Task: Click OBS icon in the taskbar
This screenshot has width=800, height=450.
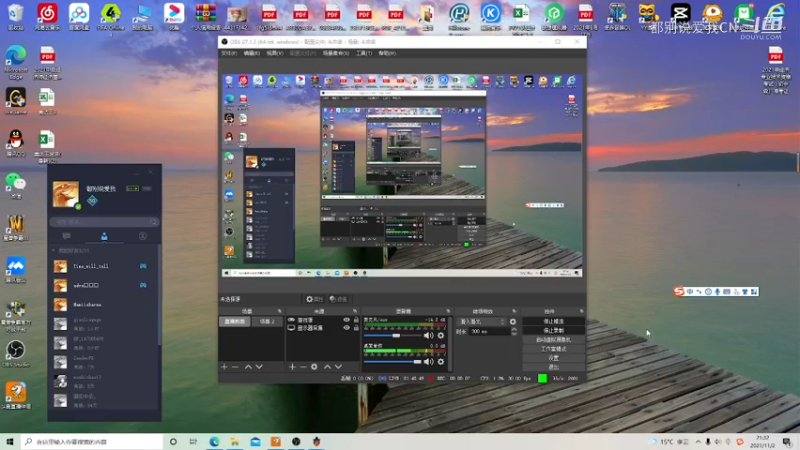Action: 296,442
